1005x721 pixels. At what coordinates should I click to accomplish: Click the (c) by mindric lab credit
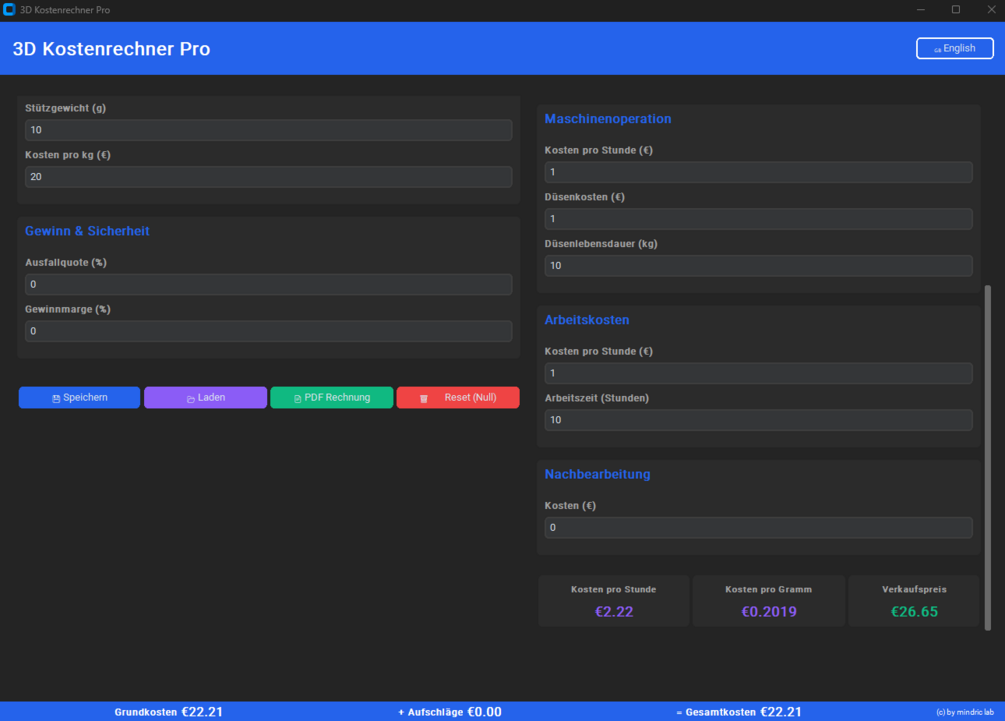pyautogui.click(x=965, y=712)
